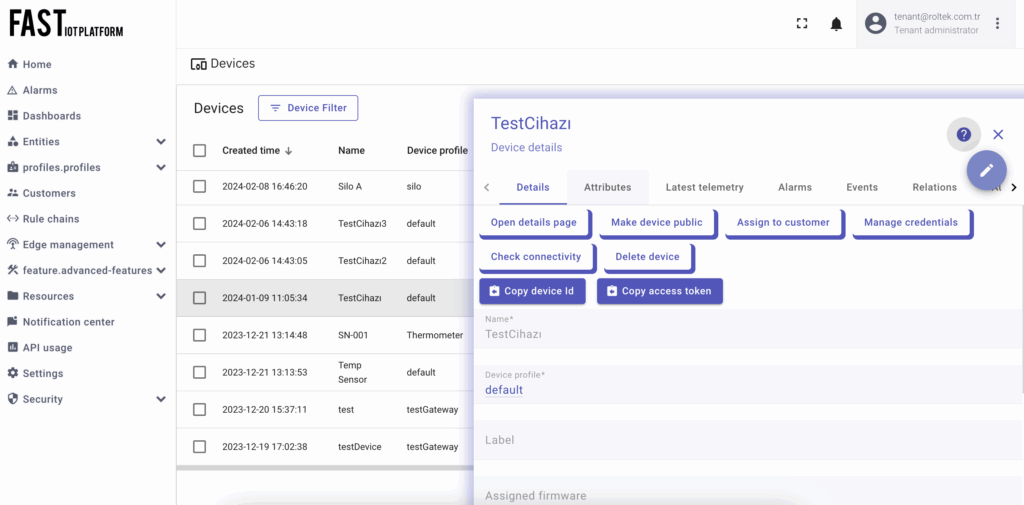Check the test row checkbox
Viewport: 1024px width, 505px height.
point(199,410)
